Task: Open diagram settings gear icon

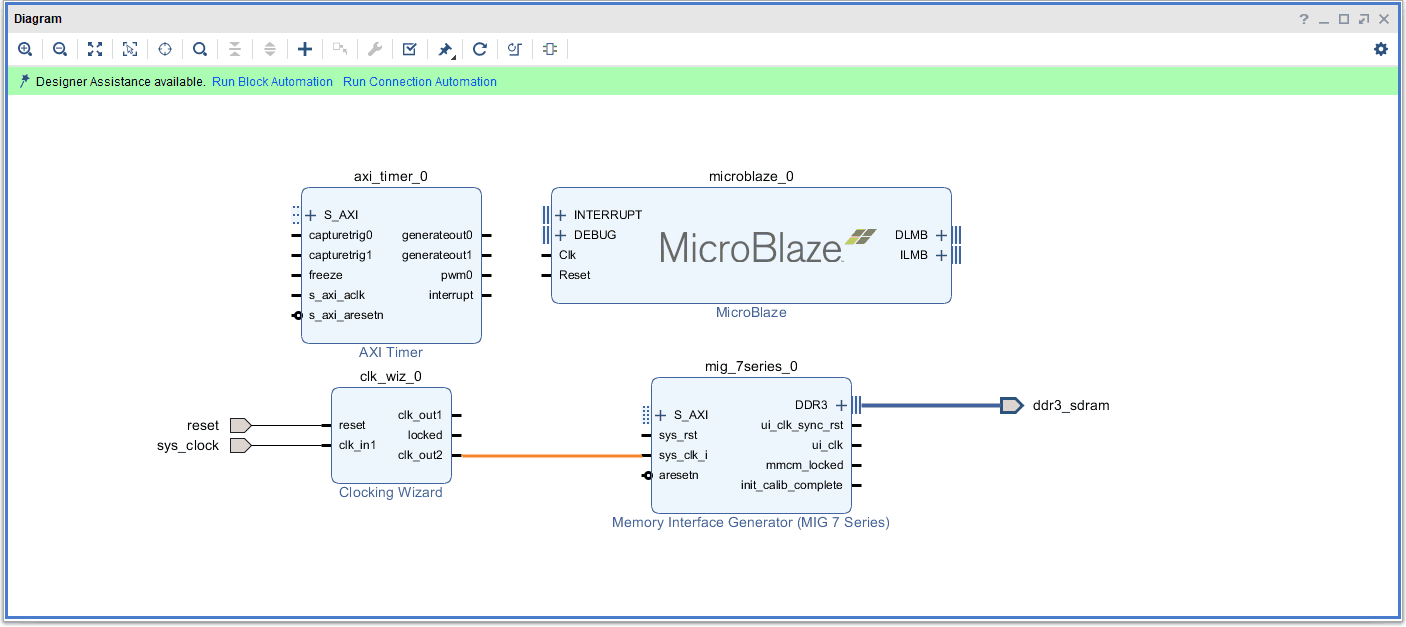Action: (x=1381, y=49)
